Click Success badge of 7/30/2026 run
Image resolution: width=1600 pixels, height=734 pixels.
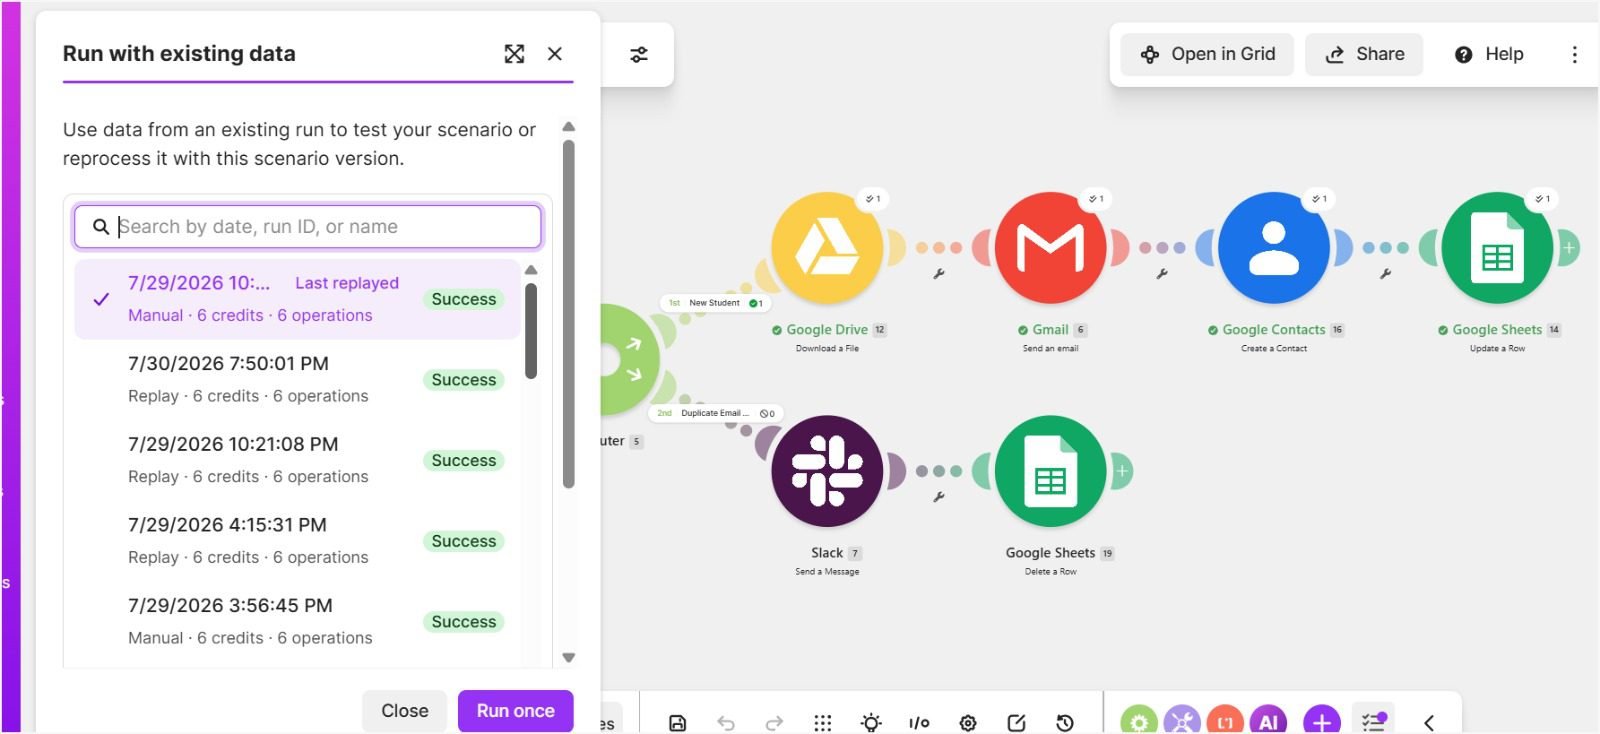click(464, 380)
